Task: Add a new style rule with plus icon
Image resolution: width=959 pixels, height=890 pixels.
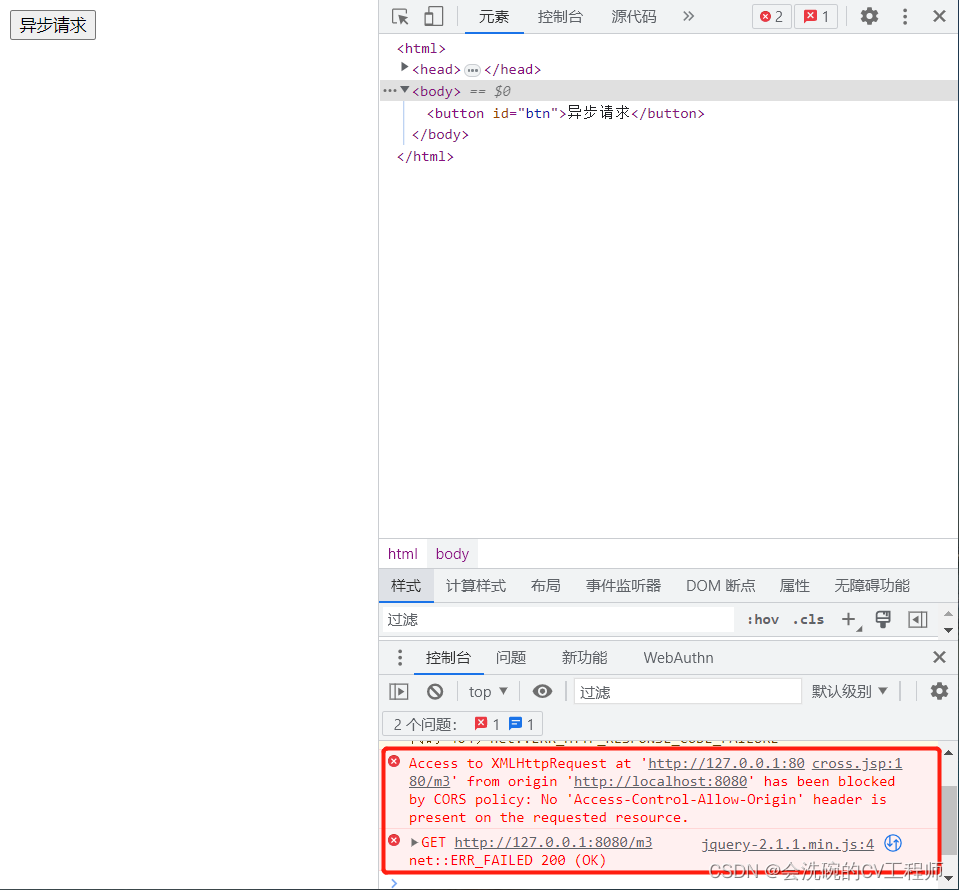Action: pyautogui.click(x=849, y=620)
